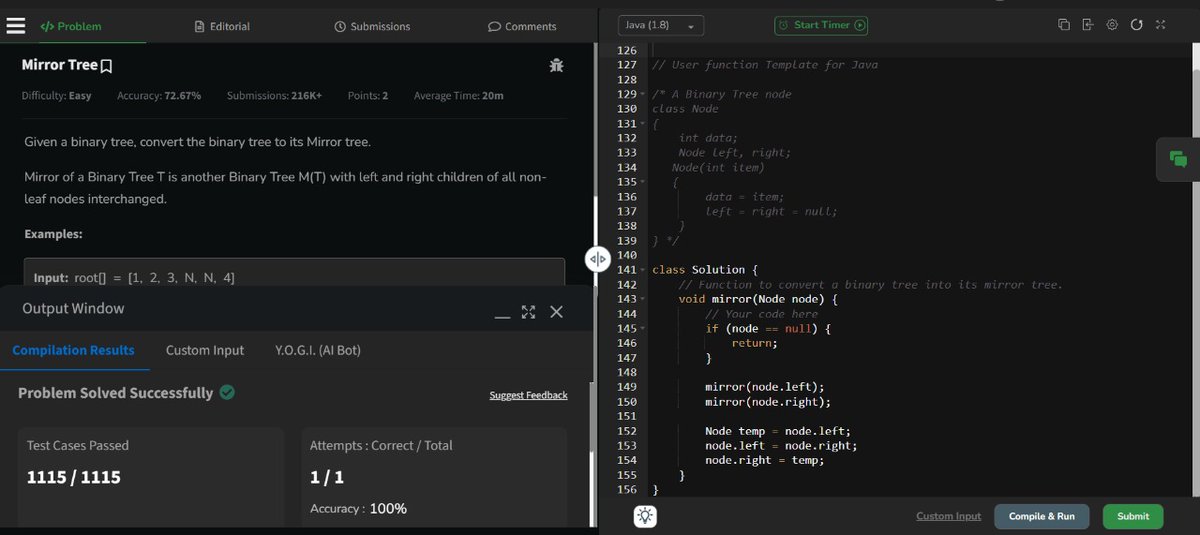Click the 'Test Cases Passed' result card
1200x535 pixels.
(151, 477)
